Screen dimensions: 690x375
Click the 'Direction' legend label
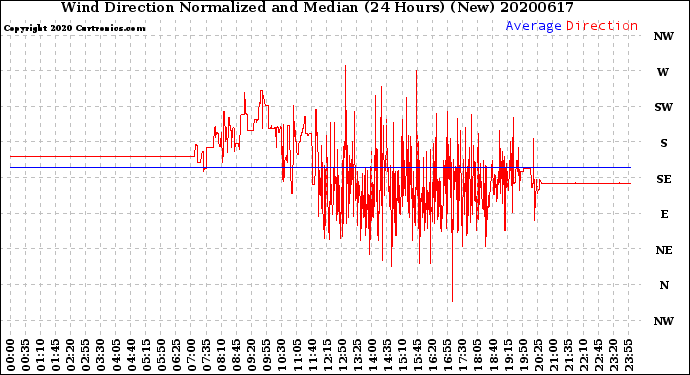pos(602,26)
